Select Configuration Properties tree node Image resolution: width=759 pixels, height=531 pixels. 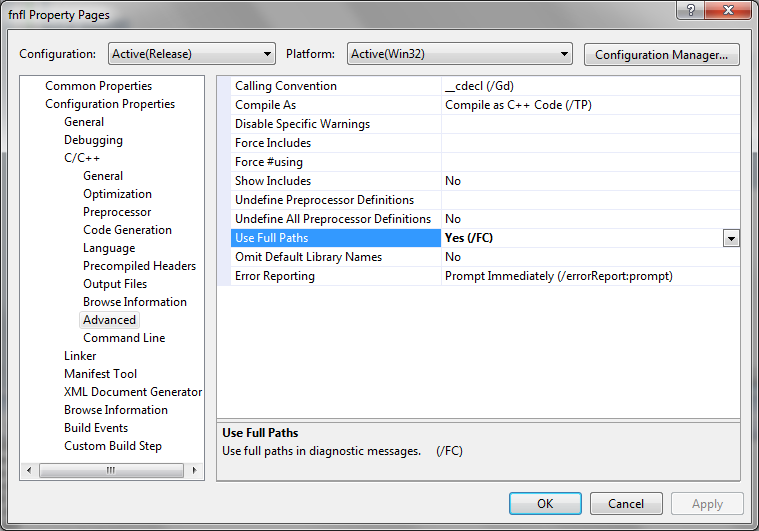(110, 104)
